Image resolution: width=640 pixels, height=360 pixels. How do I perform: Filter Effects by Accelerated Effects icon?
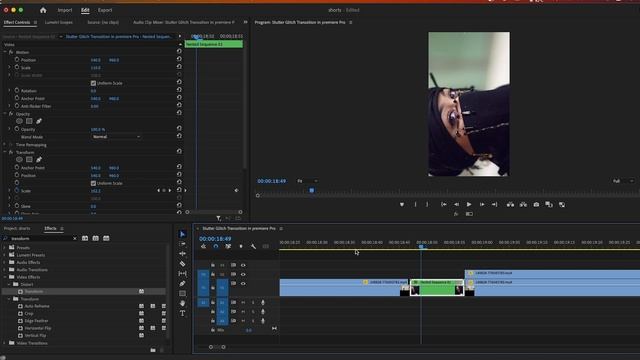[x=85, y=238]
